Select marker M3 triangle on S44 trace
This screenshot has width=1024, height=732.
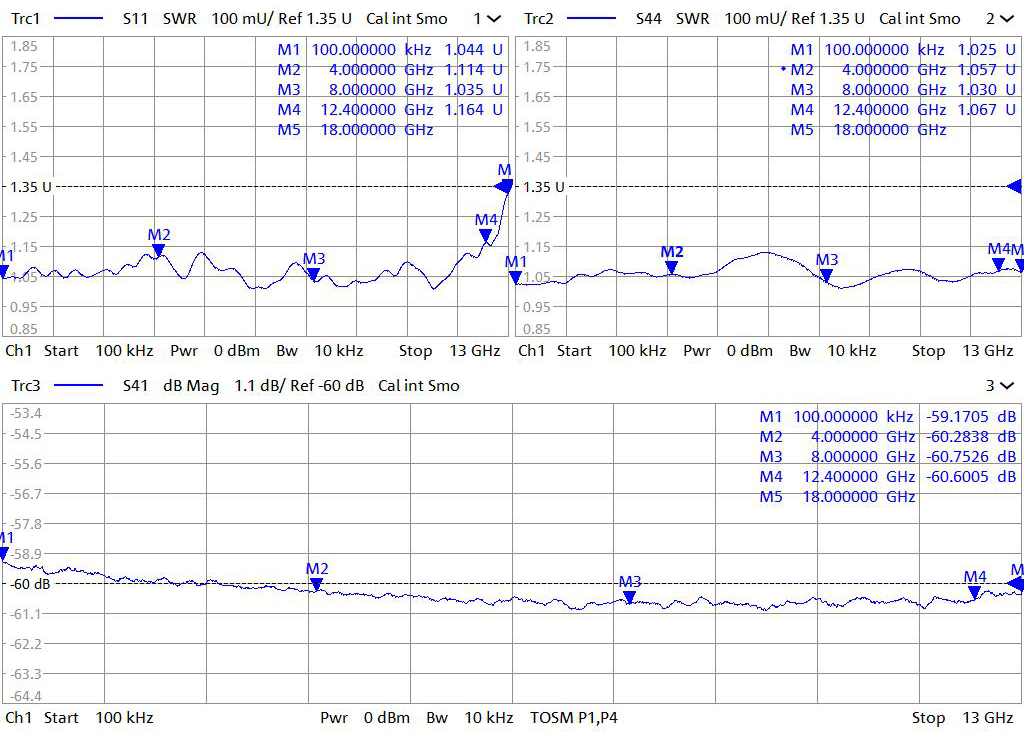[x=826, y=276]
